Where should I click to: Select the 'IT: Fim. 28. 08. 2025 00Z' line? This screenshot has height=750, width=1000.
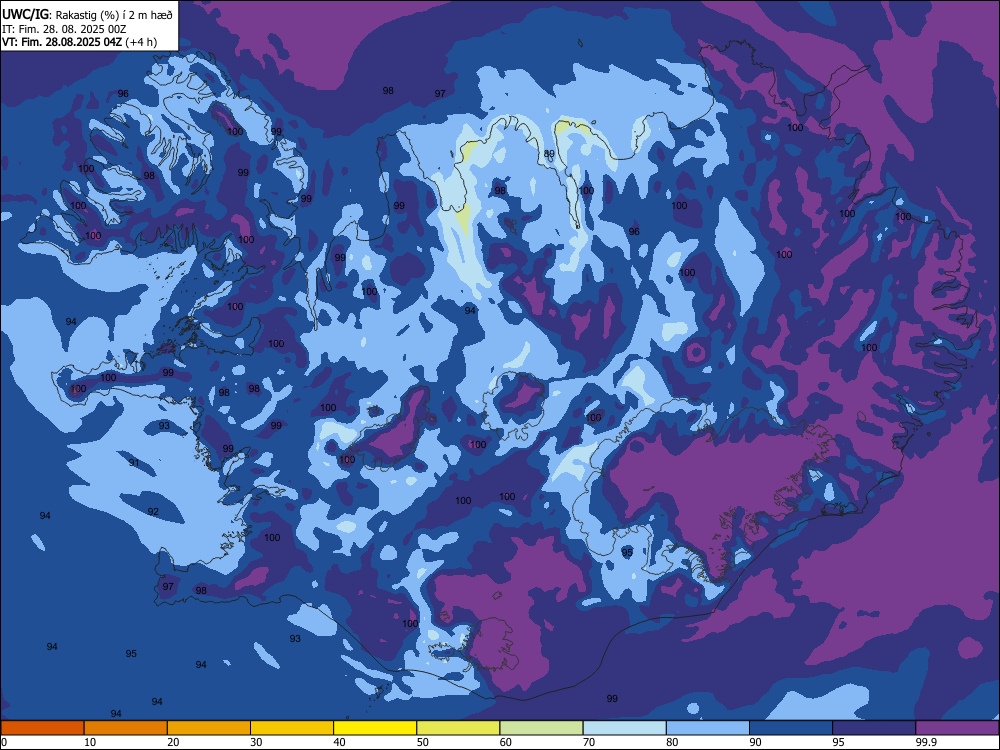coord(64,29)
